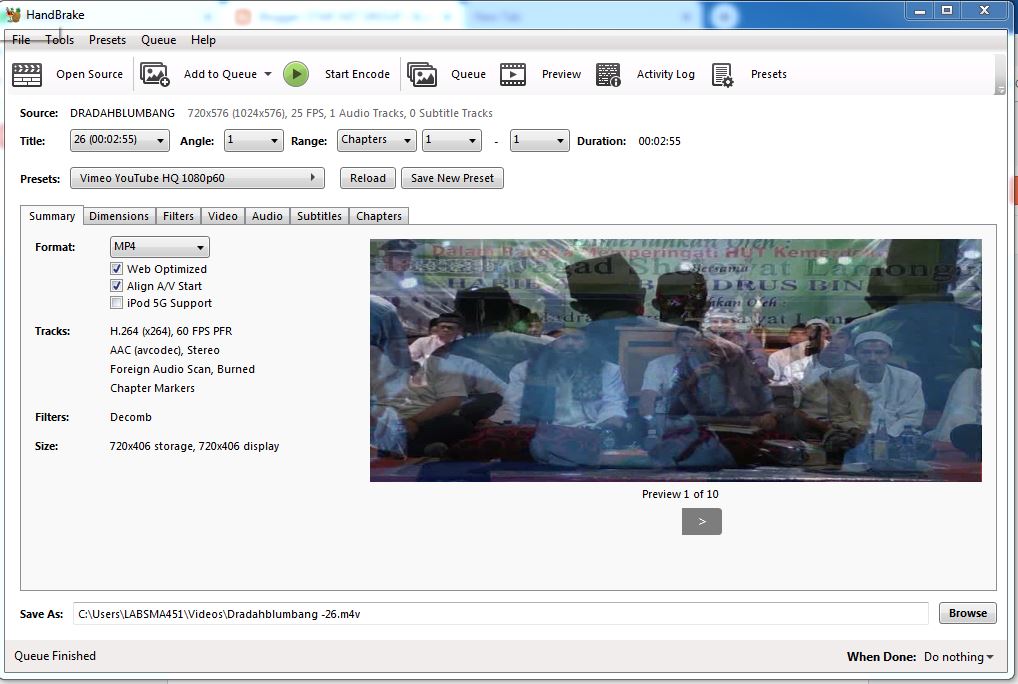Switch to the Chapters tab
1018x684 pixels.
[x=379, y=216]
